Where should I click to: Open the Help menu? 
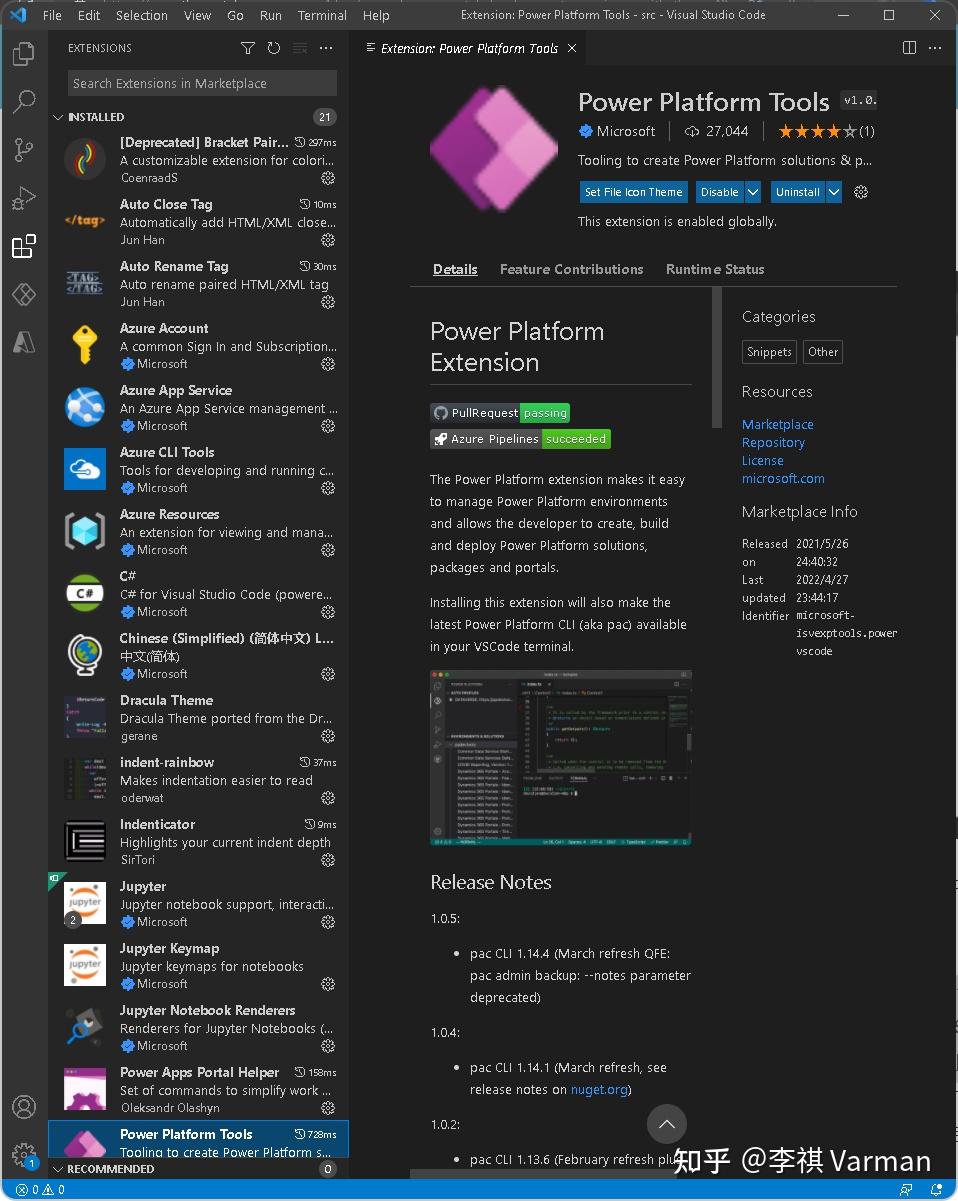pyautogui.click(x=376, y=15)
